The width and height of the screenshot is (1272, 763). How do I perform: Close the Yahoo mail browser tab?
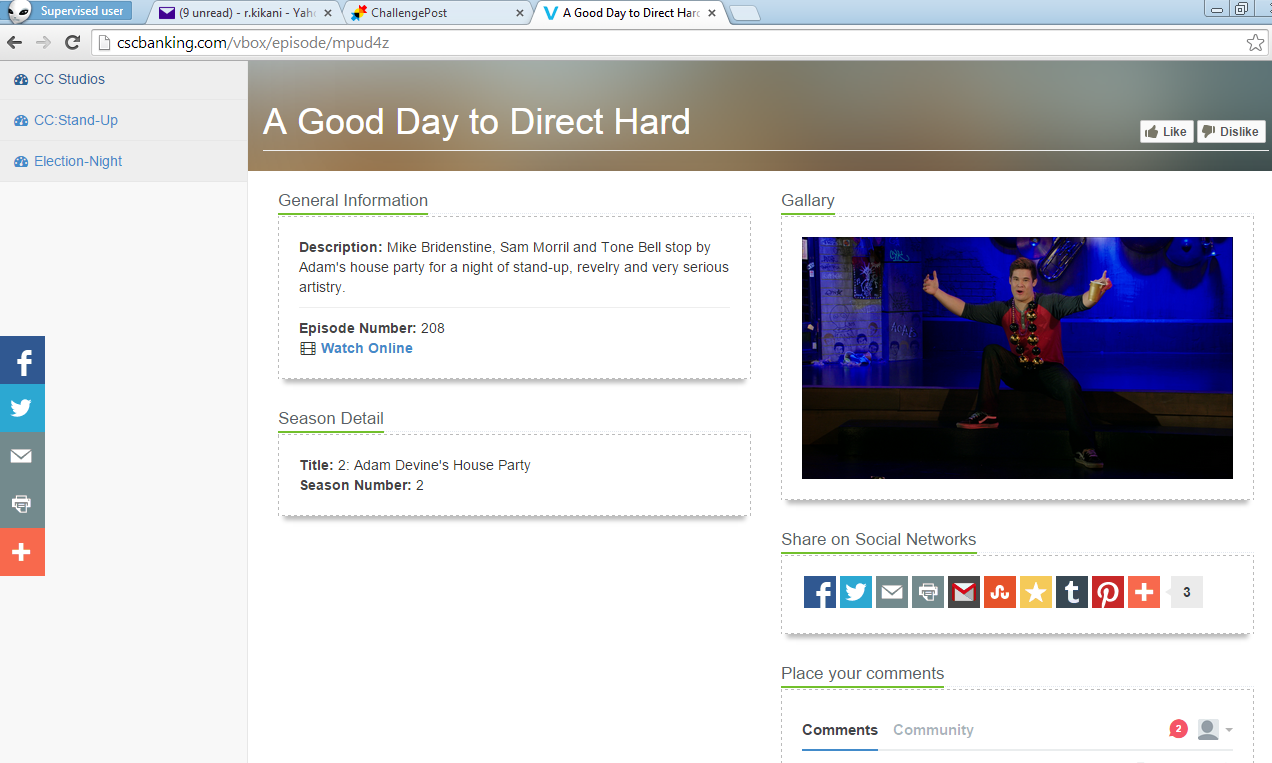point(327,13)
